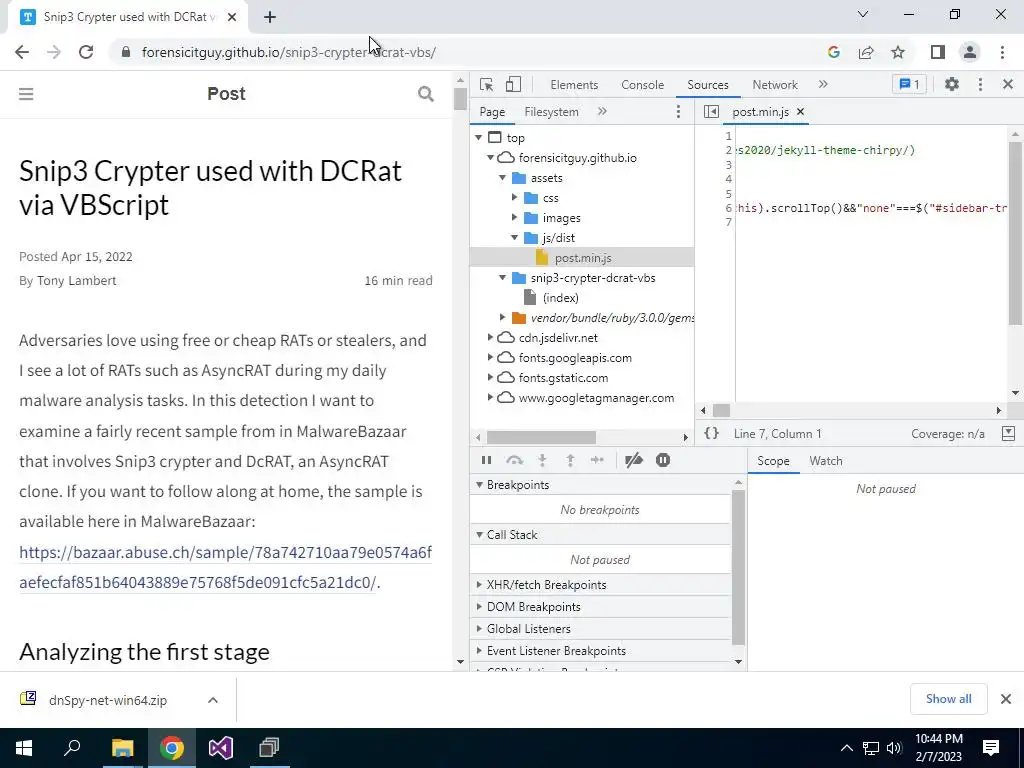This screenshot has height=768, width=1024.
Task: Close the DevTools panel
Action: [x=1008, y=84]
